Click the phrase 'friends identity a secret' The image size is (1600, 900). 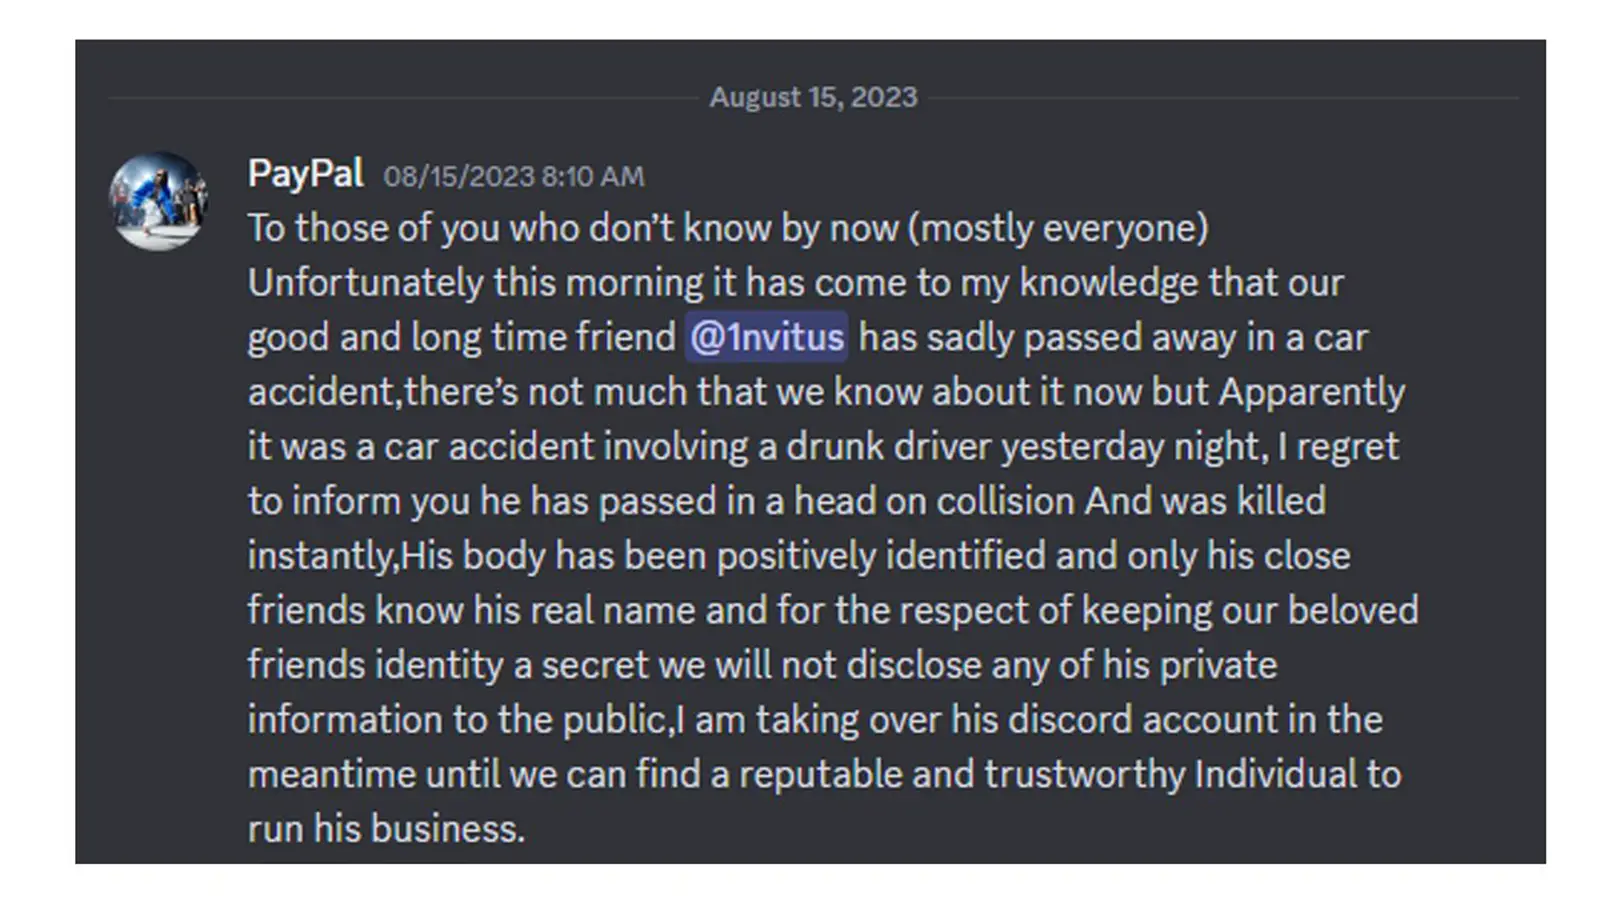[x=448, y=665]
